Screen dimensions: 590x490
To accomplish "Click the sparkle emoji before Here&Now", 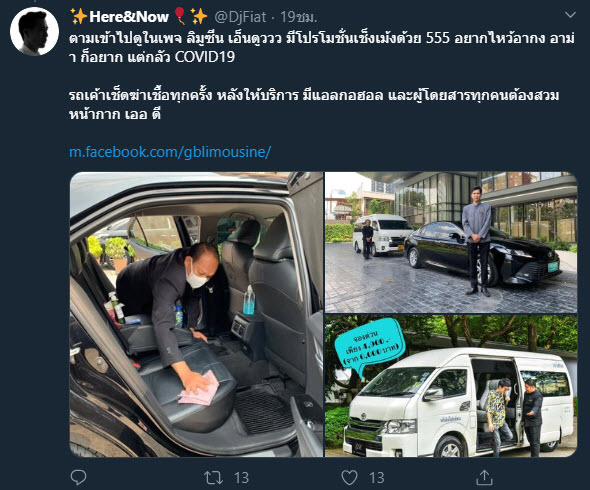I will pyautogui.click(x=79, y=17).
